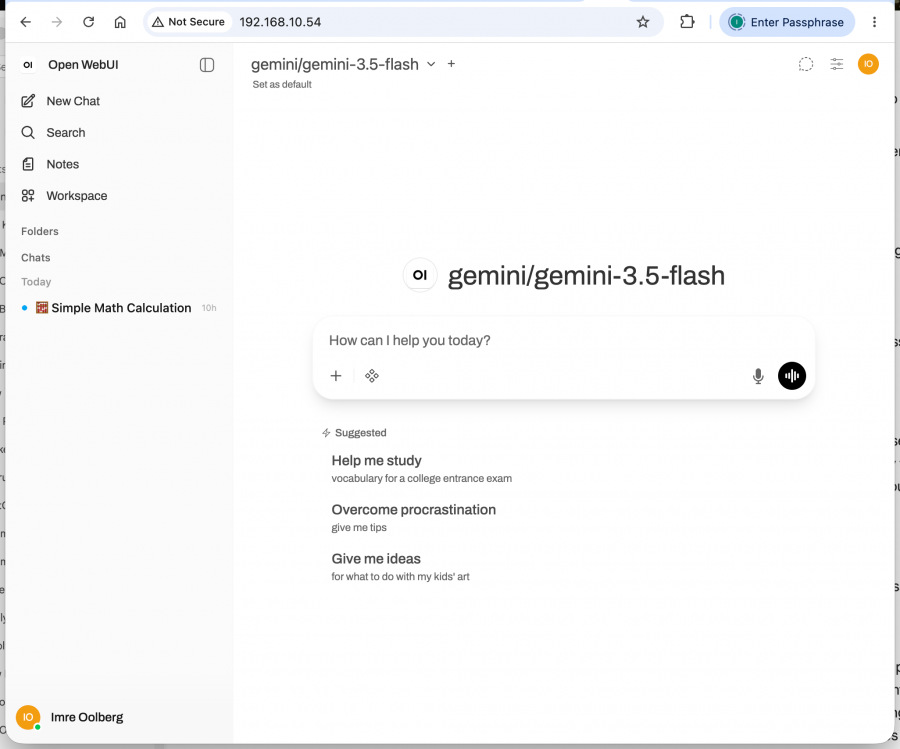900x749 pixels.
Task: Click the Search magnifier icon
Action: click(x=28, y=133)
